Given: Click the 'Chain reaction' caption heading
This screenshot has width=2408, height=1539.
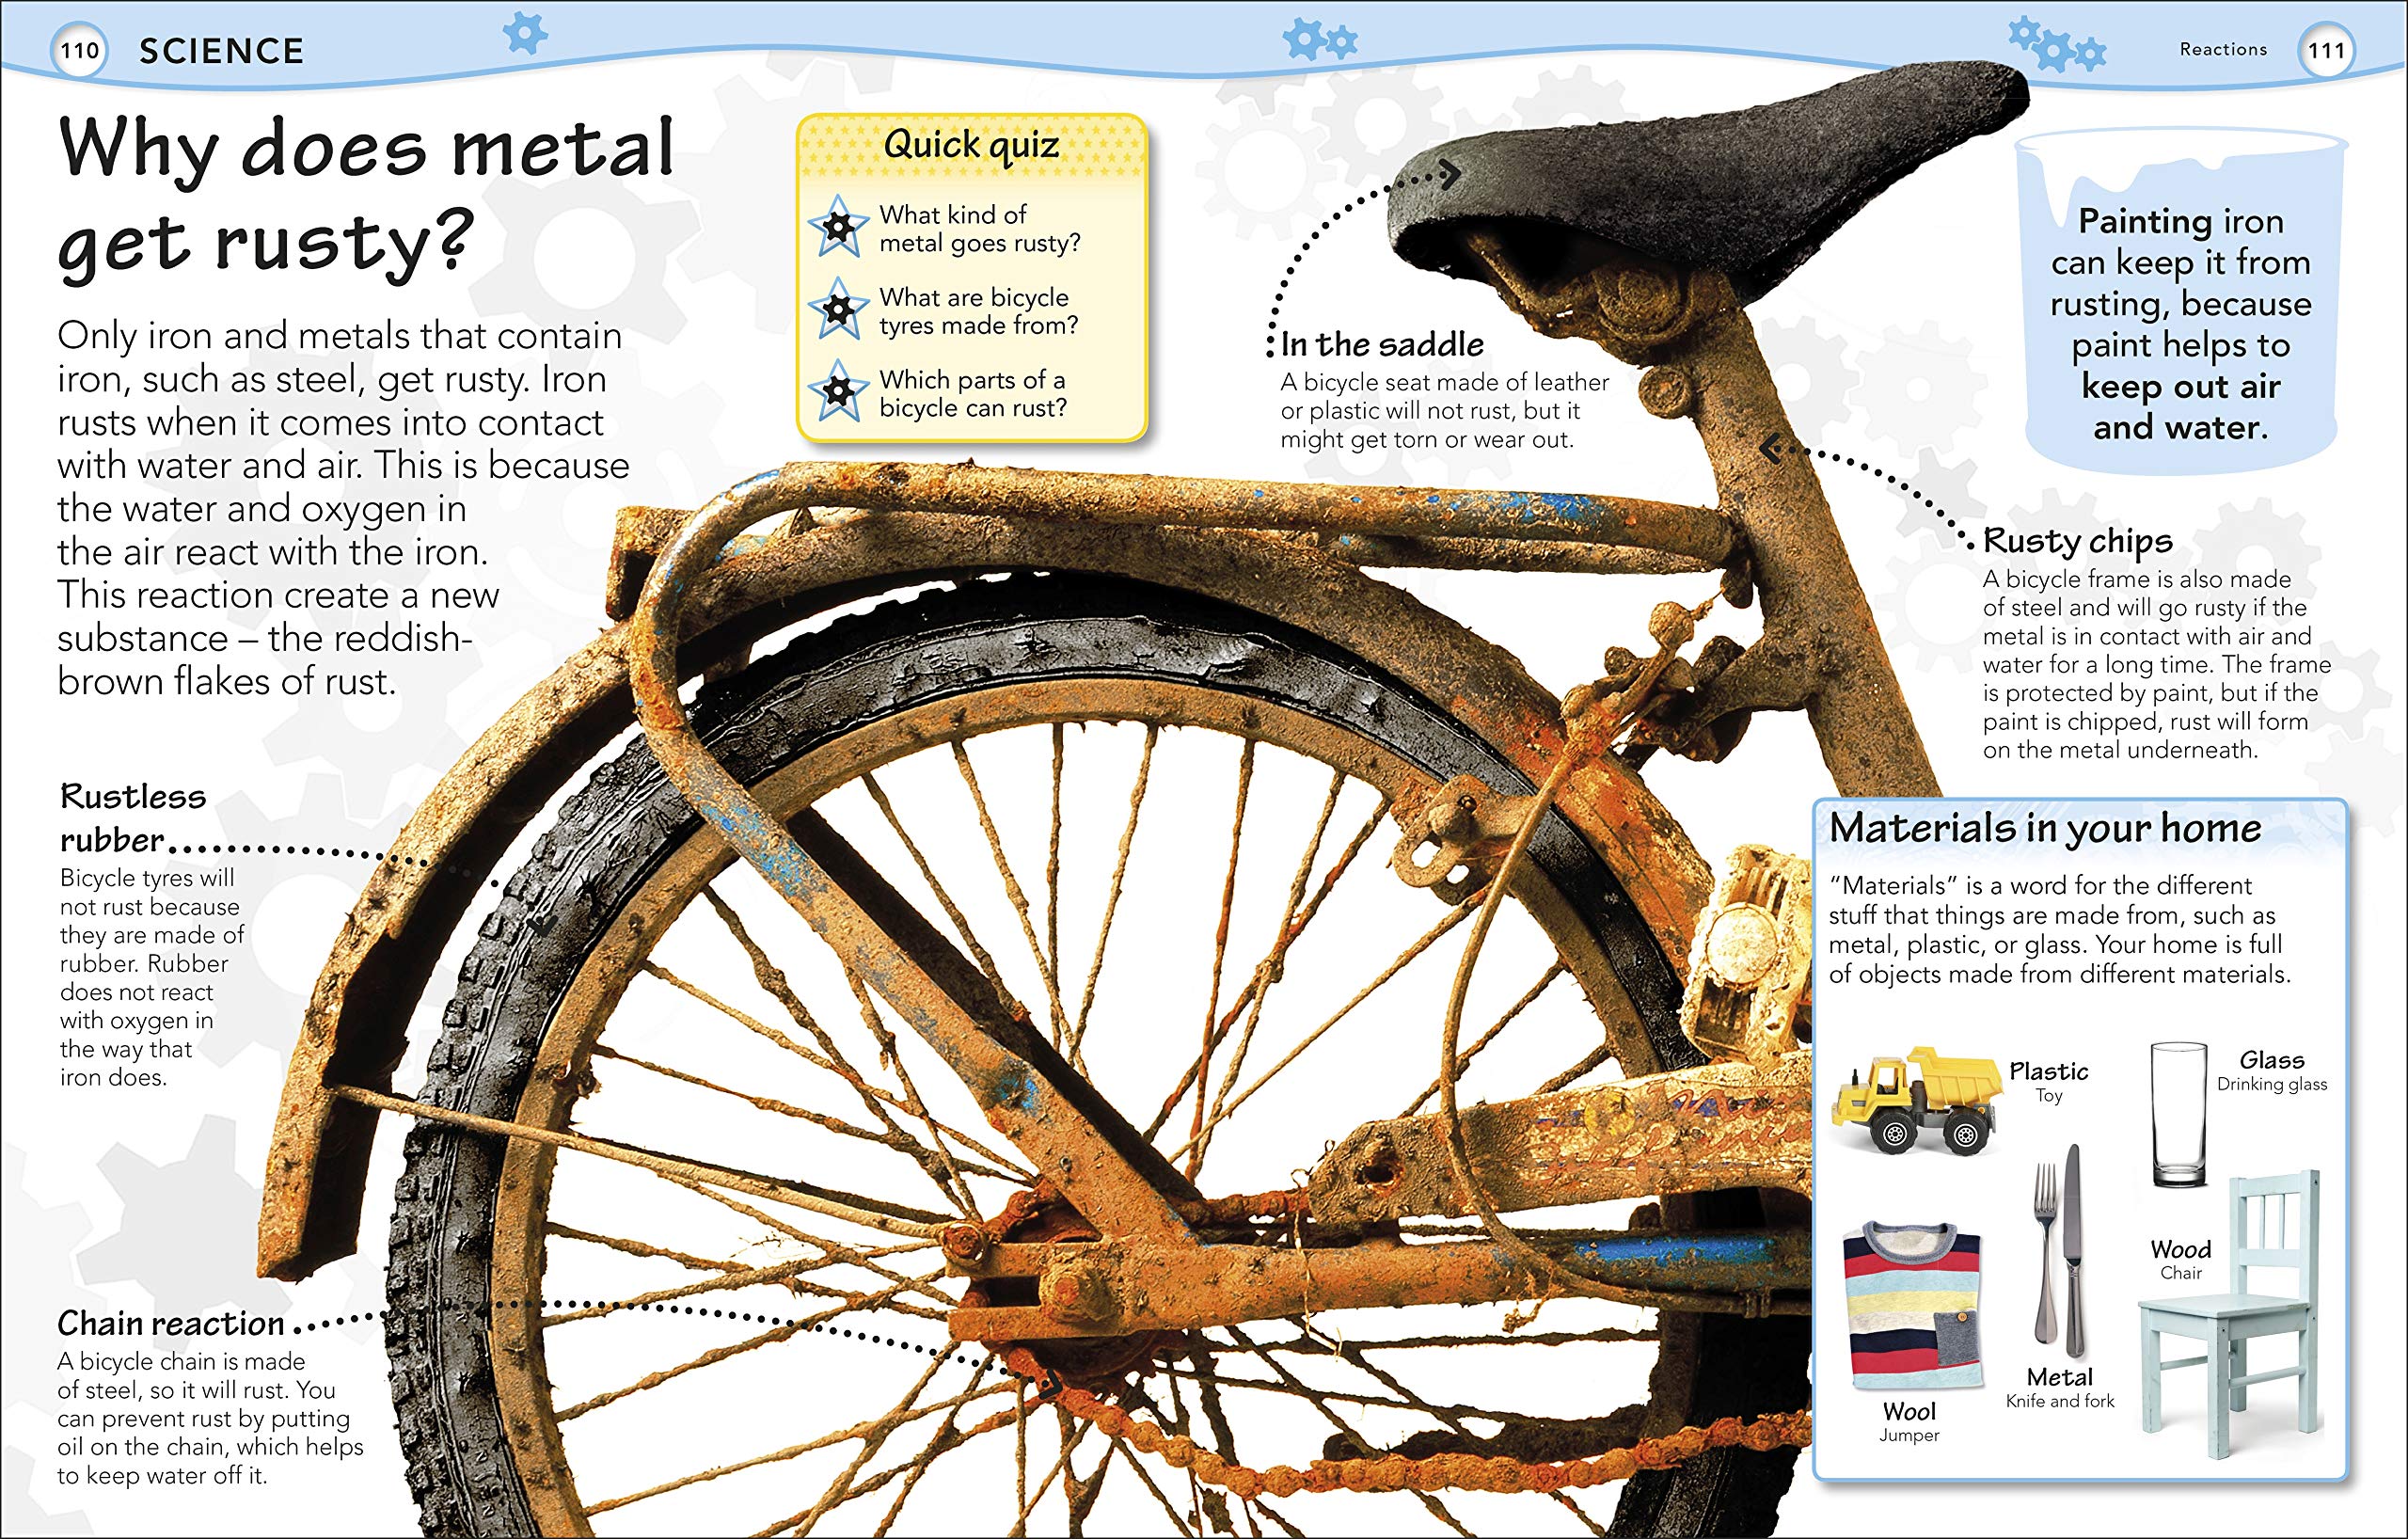Looking at the screenshot, I should [171, 1324].
